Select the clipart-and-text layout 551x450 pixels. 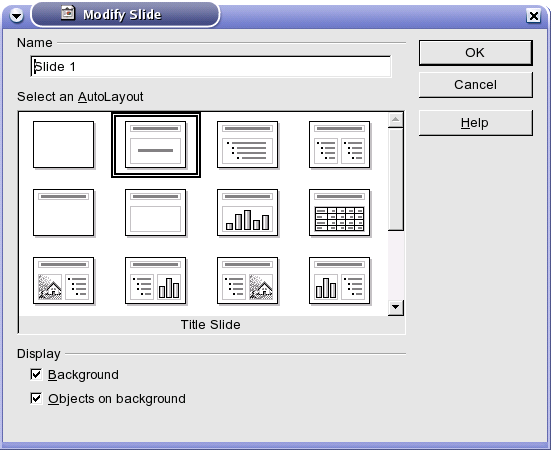[64, 281]
